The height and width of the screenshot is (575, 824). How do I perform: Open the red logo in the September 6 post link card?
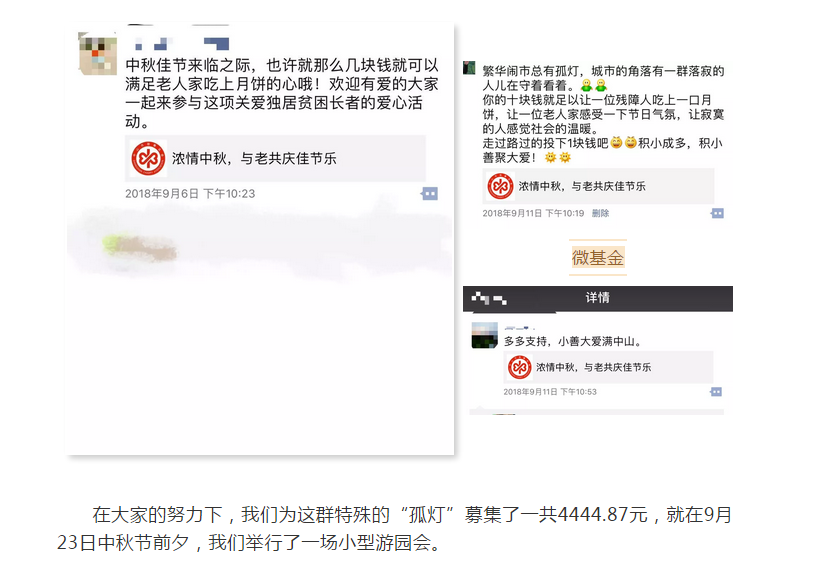click(148, 158)
